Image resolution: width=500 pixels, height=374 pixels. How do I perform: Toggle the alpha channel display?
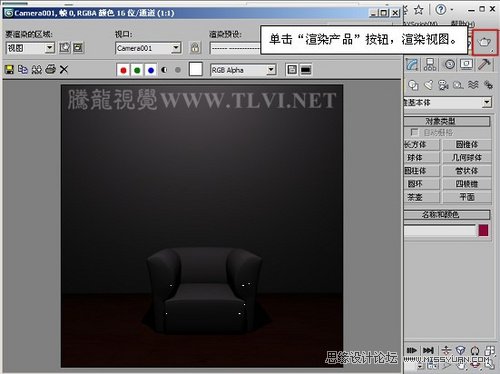point(164,70)
